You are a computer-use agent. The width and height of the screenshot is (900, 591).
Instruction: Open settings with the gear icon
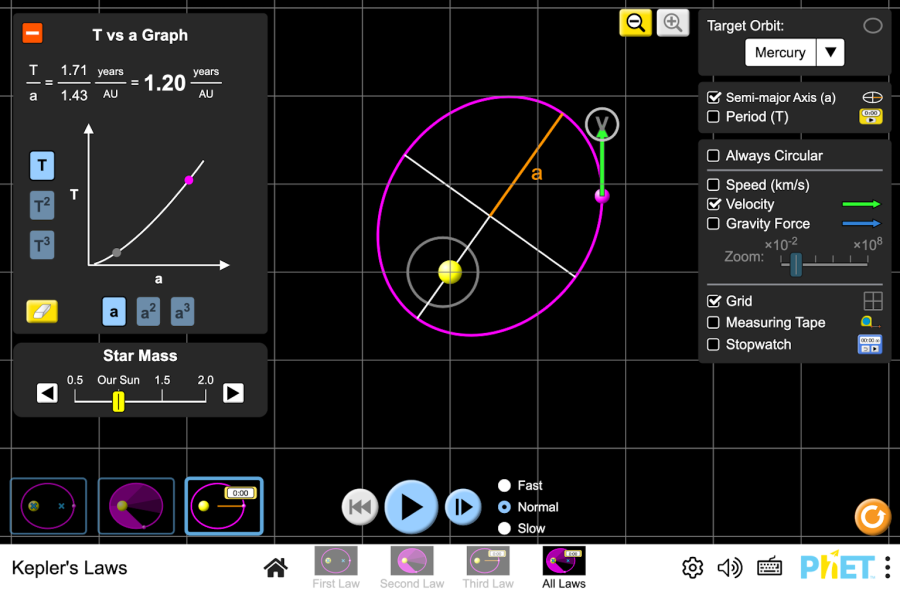click(x=692, y=568)
